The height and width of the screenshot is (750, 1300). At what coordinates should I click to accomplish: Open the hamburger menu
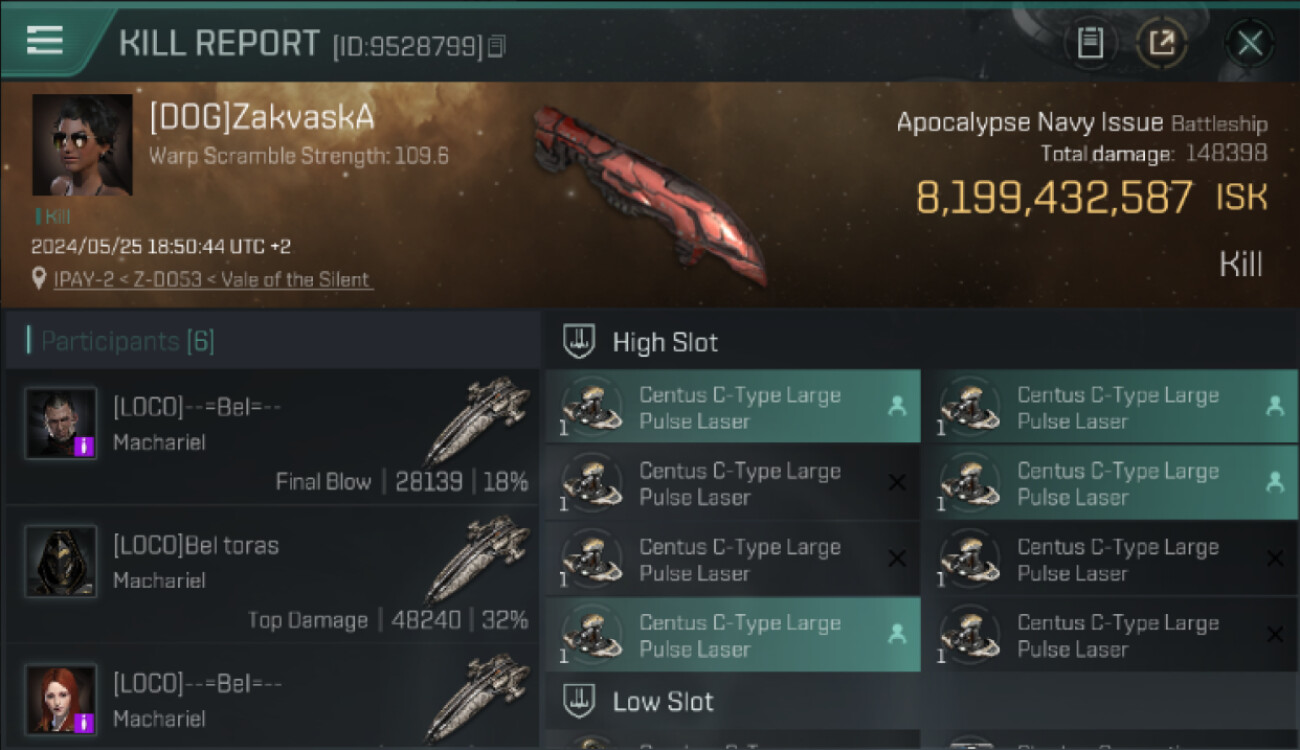click(x=45, y=41)
